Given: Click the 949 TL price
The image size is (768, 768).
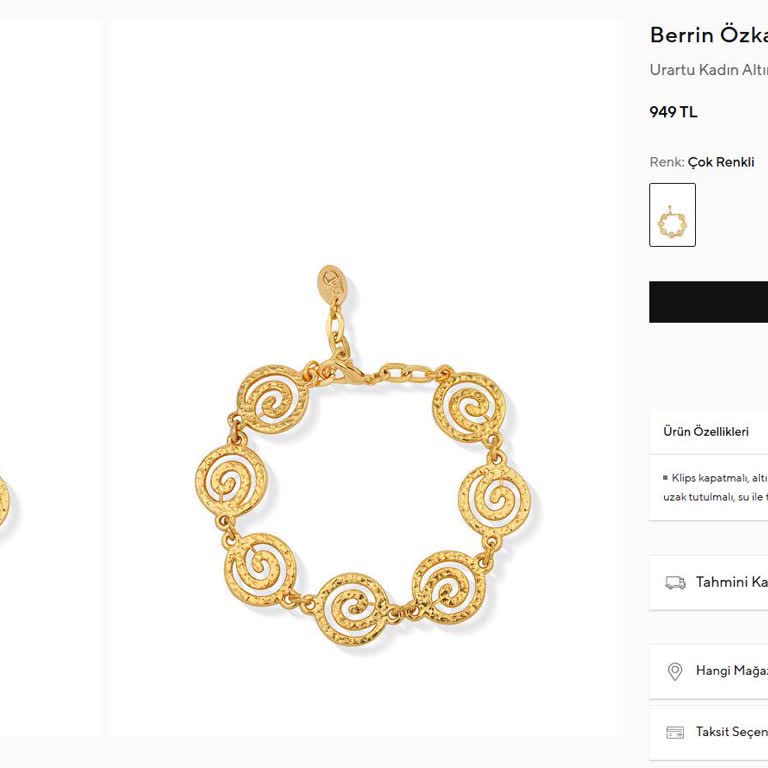Looking at the screenshot, I should coord(673,112).
